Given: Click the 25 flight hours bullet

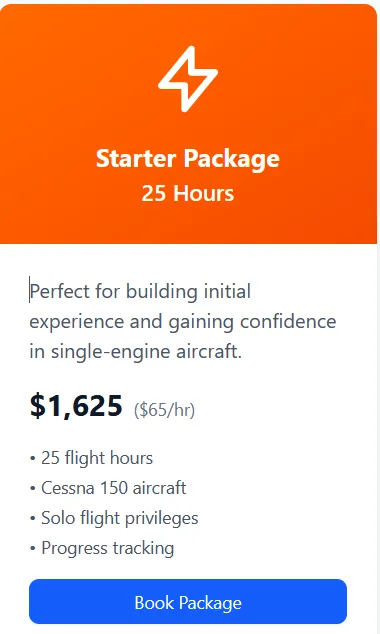Looking at the screenshot, I should 91,458.
